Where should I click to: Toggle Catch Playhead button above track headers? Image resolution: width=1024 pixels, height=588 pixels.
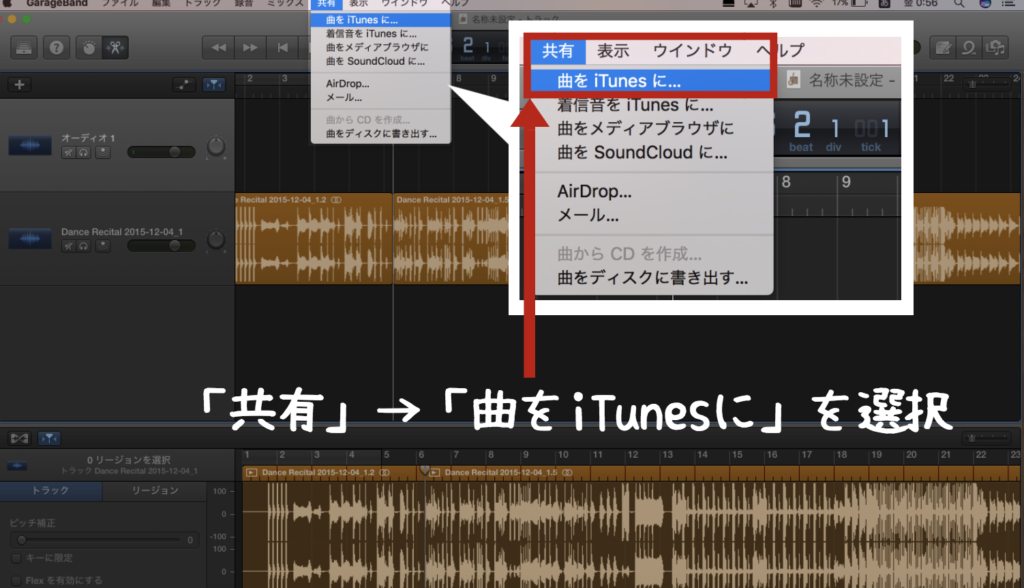point(214,85)
